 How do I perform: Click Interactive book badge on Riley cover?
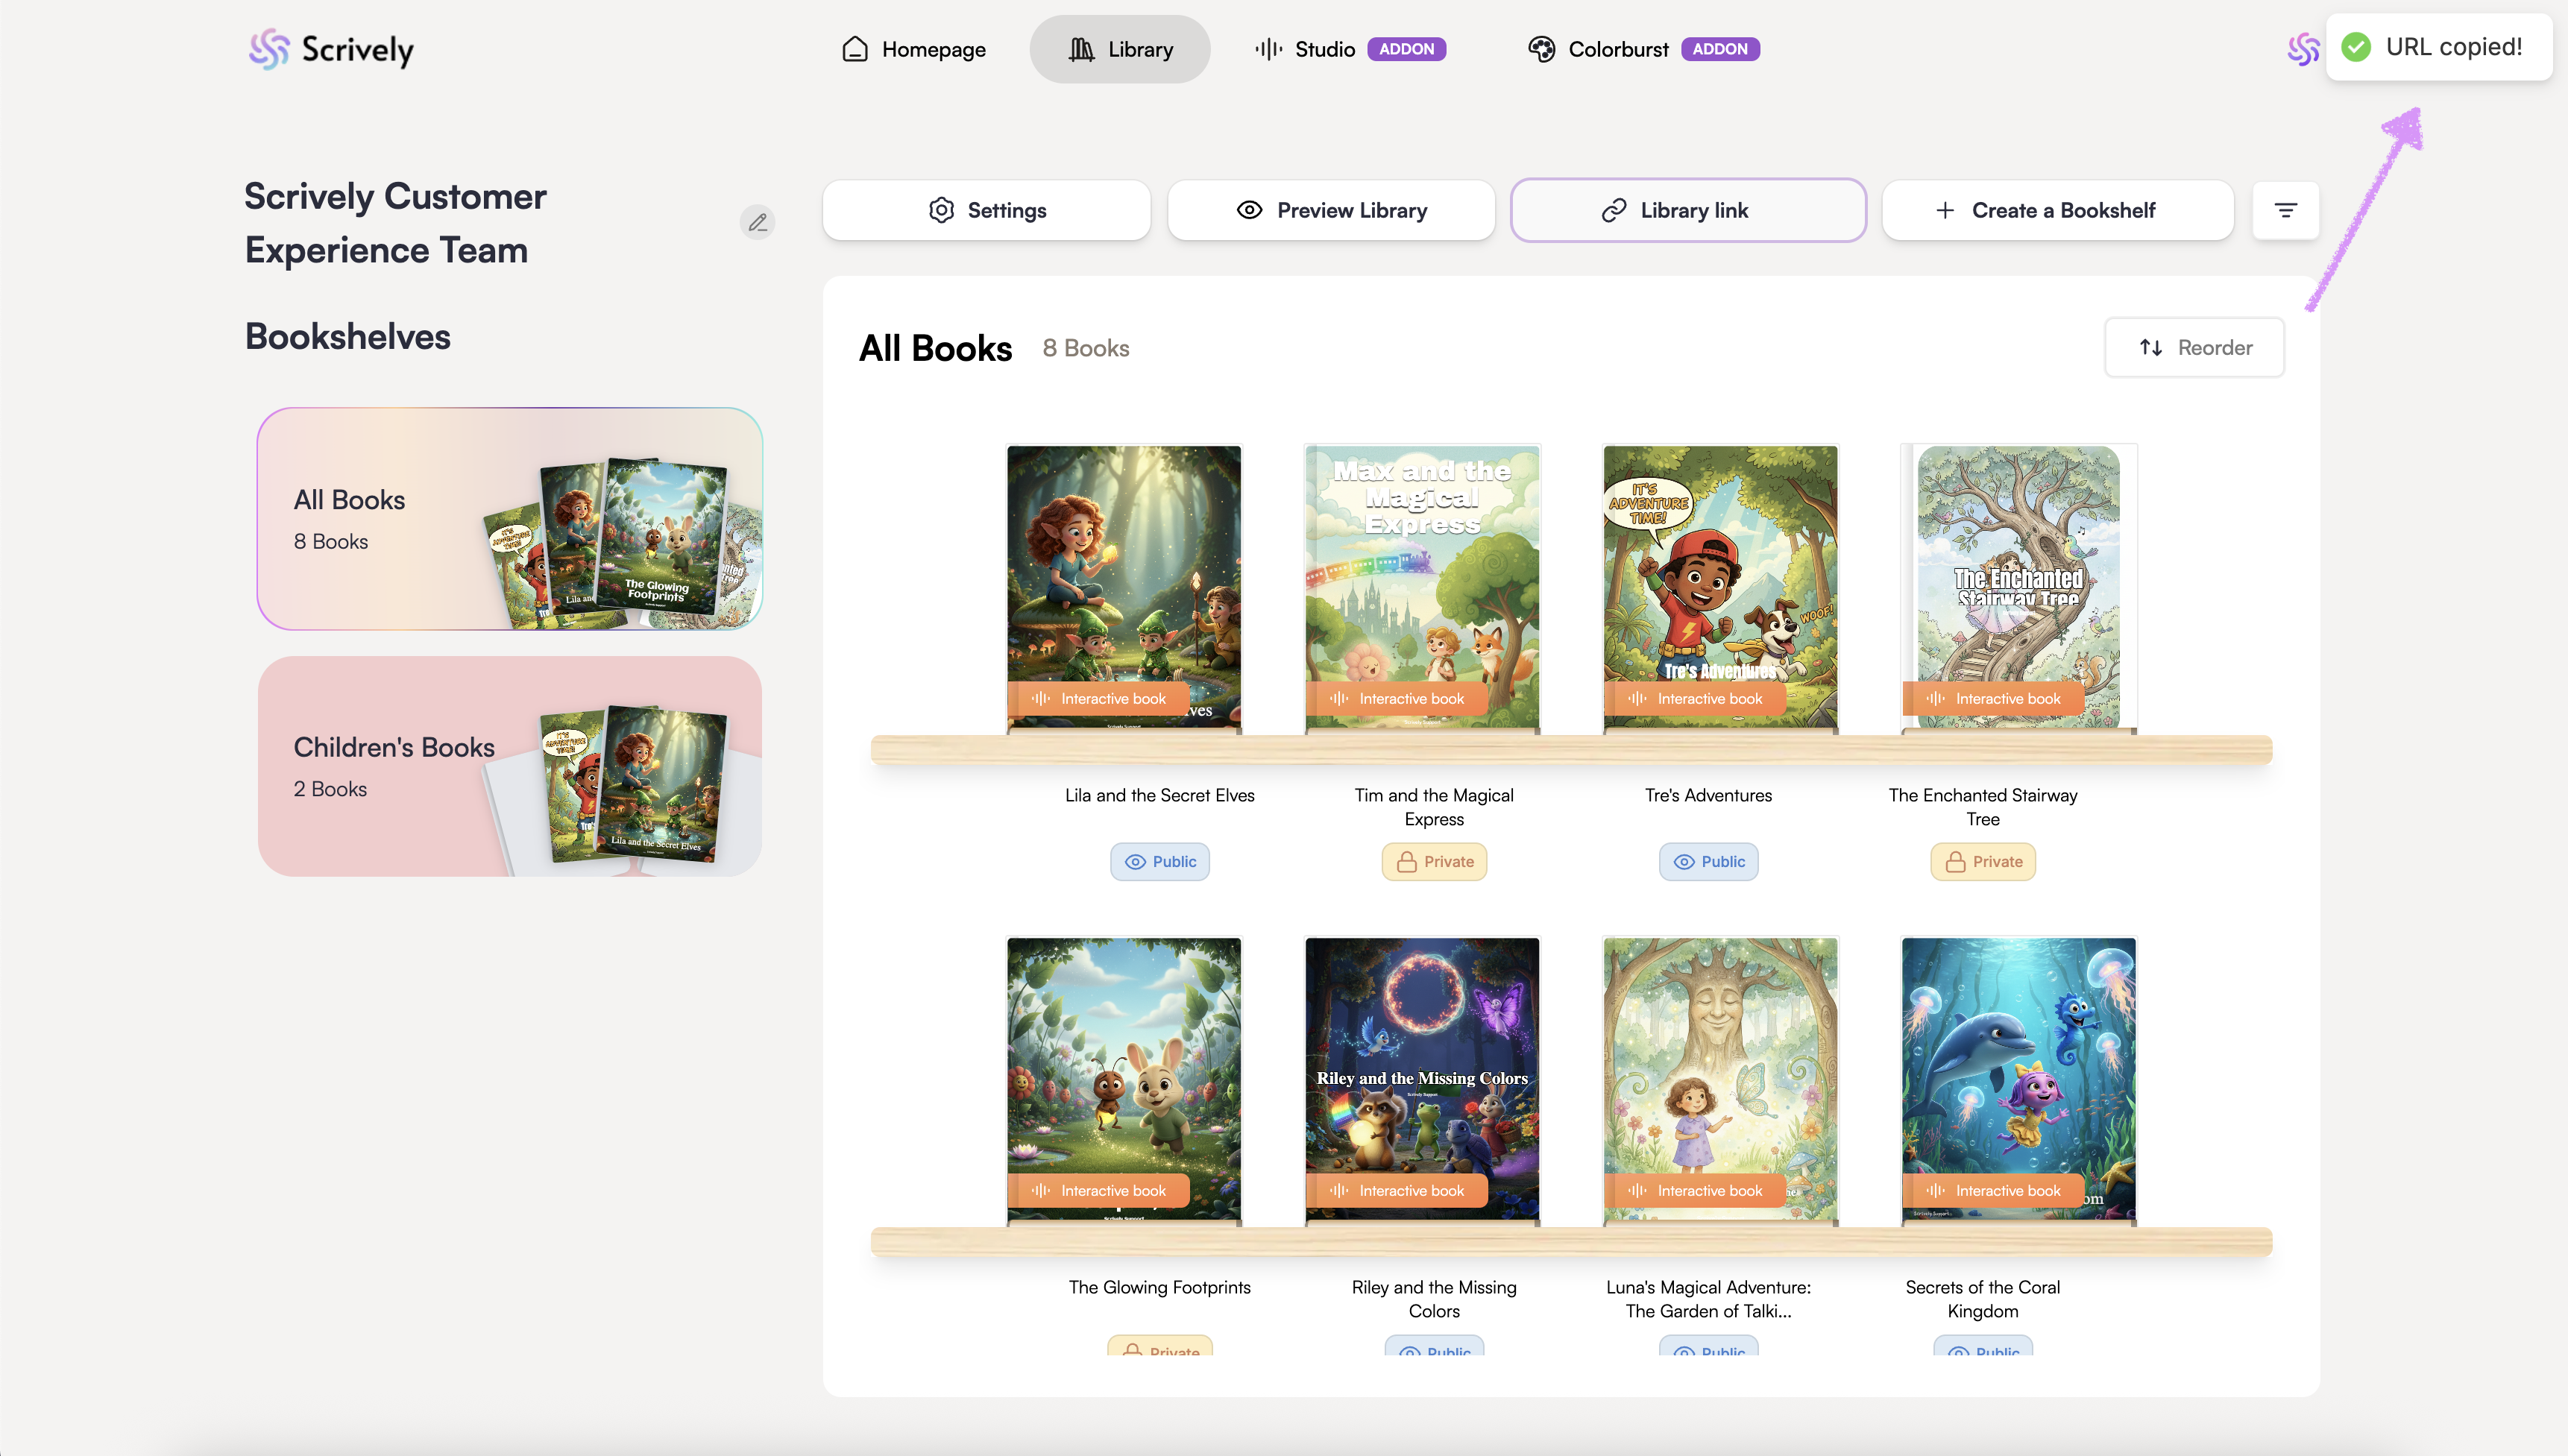[x=1397, y=1191]
